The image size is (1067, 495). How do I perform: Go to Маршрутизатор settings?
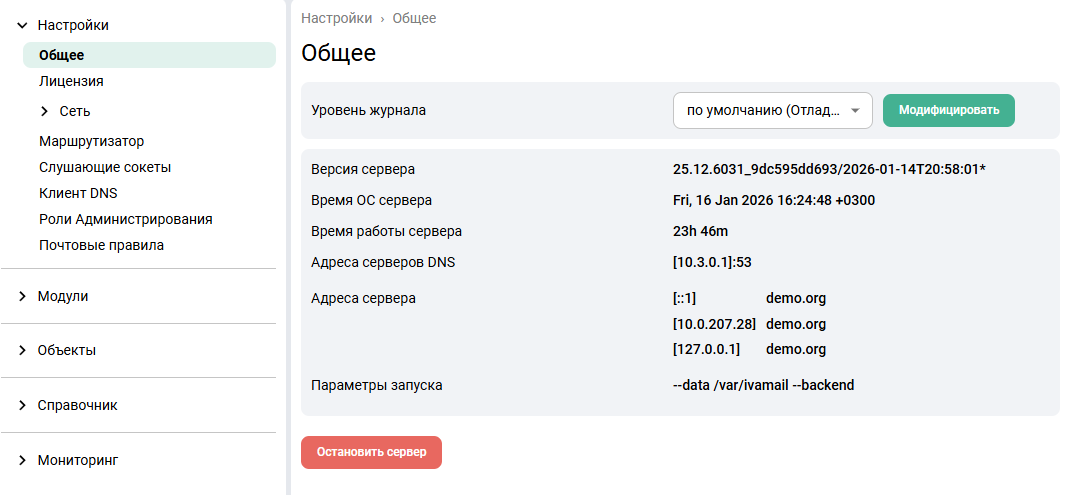pos(91,141)
